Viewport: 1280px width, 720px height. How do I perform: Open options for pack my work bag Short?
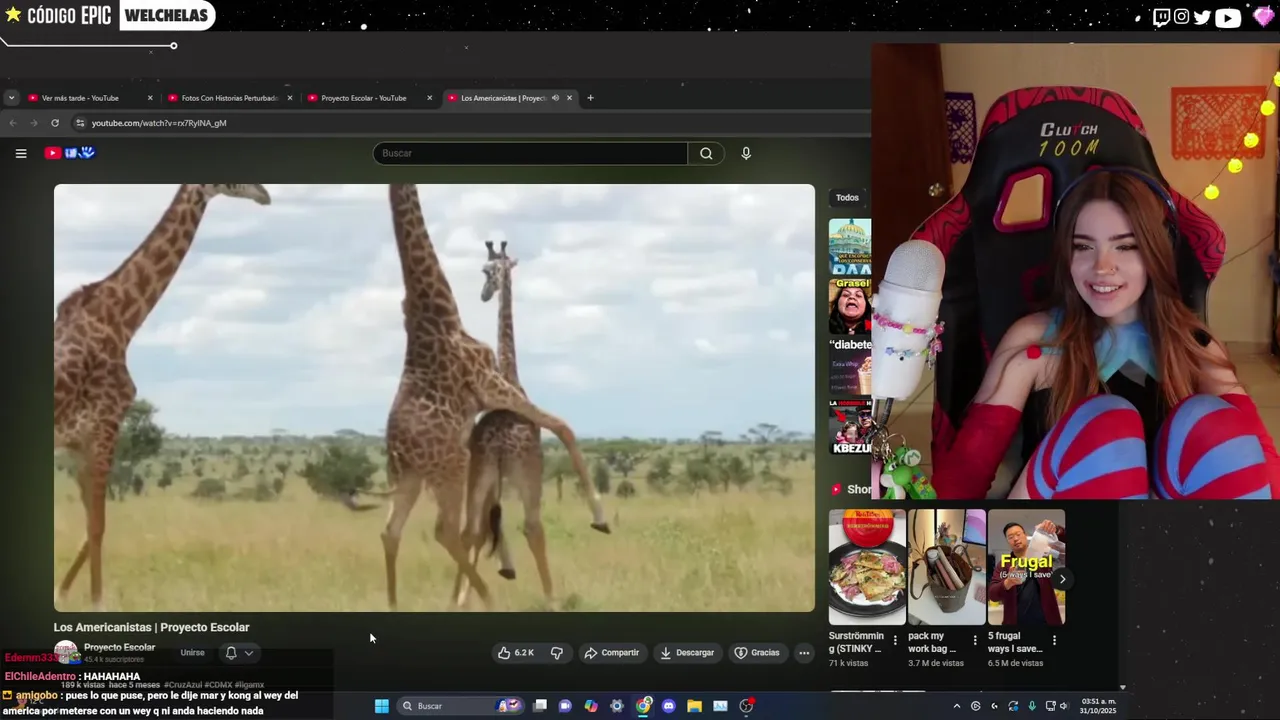click(975, 640)
